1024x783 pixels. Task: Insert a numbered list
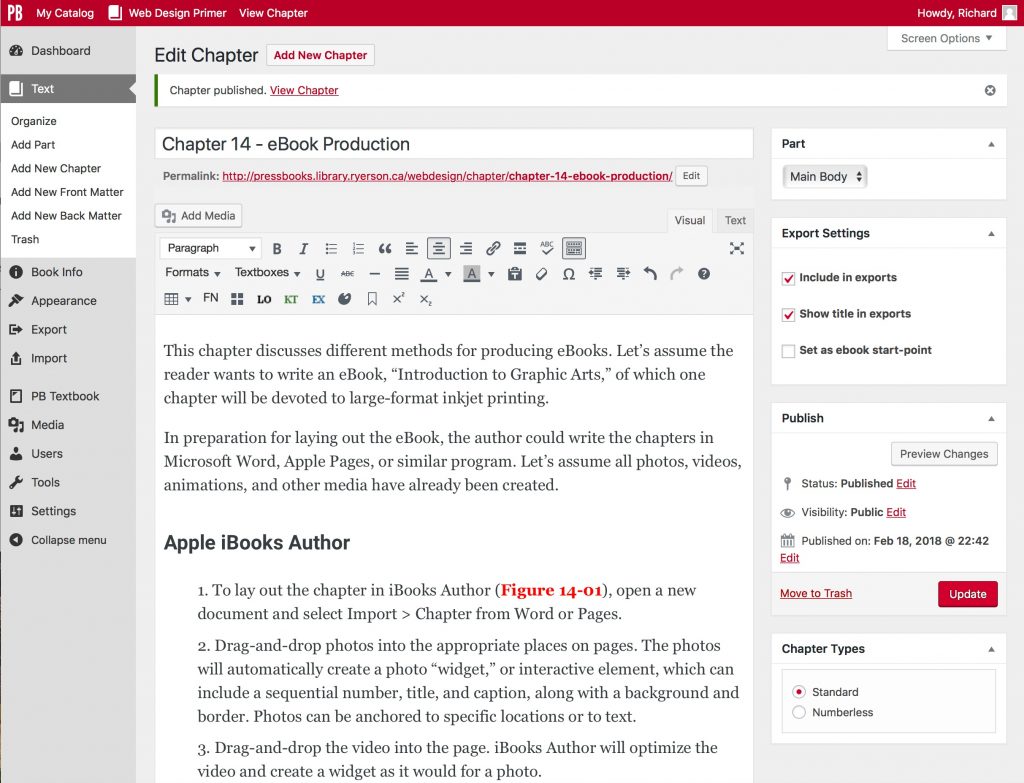click(358, 249)
